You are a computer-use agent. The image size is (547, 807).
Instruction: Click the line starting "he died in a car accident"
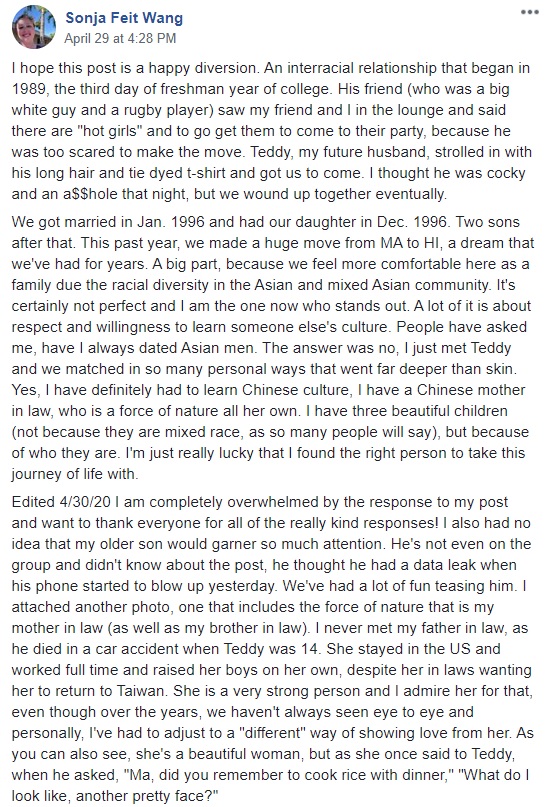pyautogui.click(x=256, y=648)
